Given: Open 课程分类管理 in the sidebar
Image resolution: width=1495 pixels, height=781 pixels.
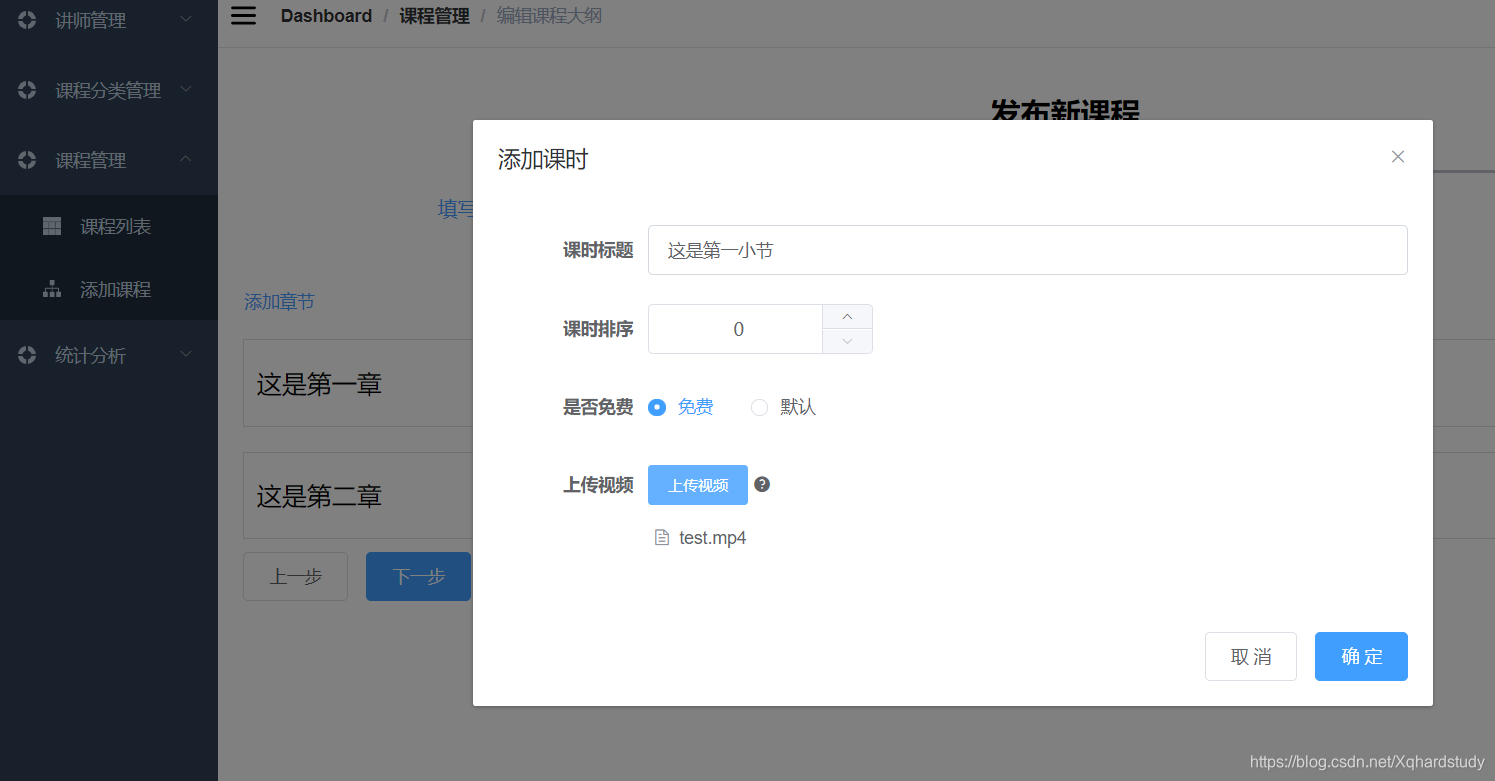Looking at the screenshot, I should tap(109, 90).
